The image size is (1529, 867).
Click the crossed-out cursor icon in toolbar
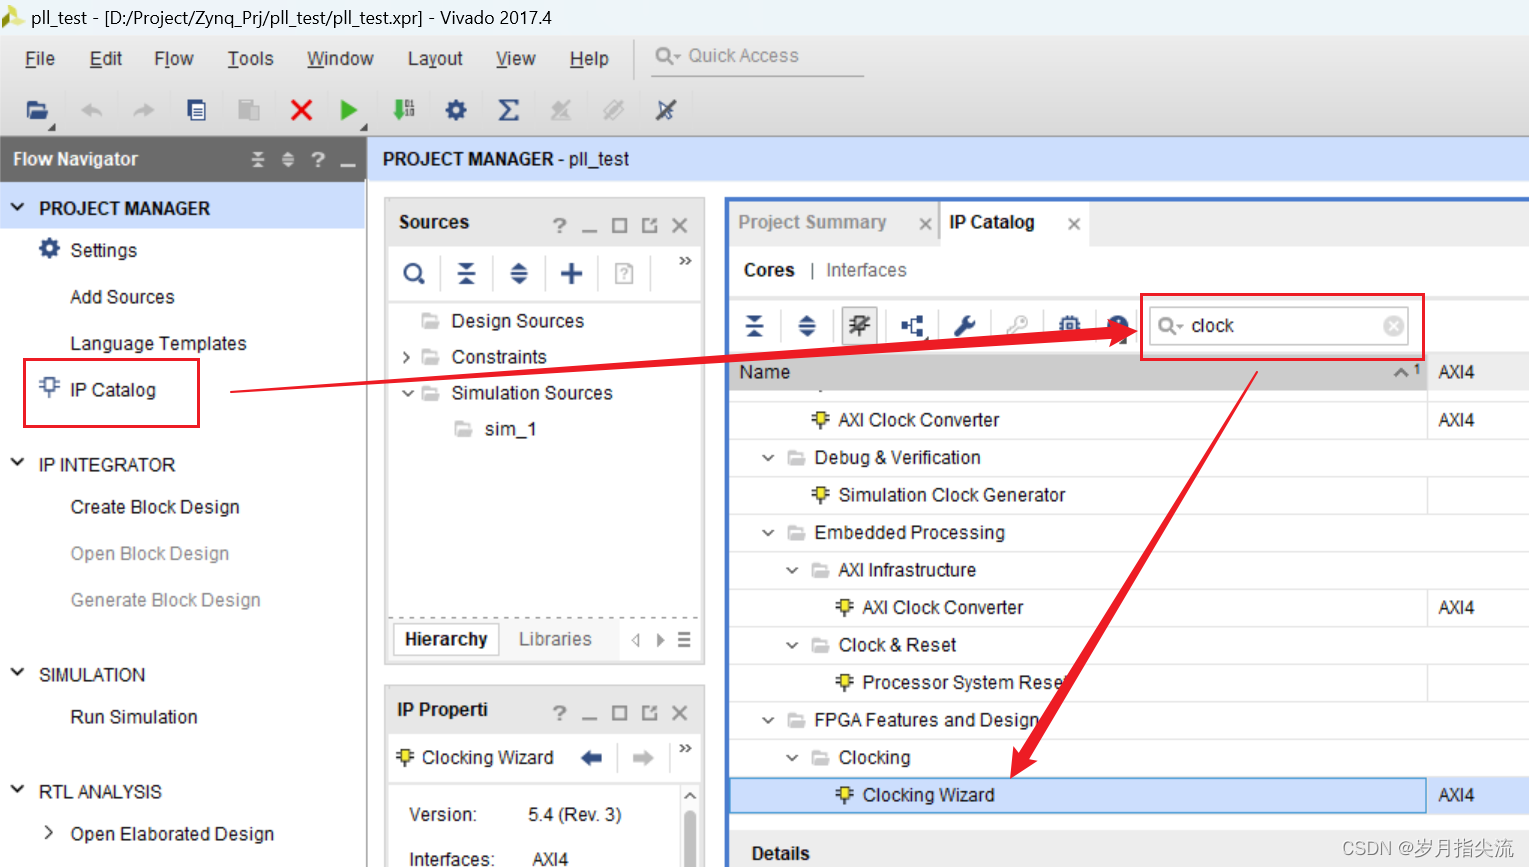(666, 110)
